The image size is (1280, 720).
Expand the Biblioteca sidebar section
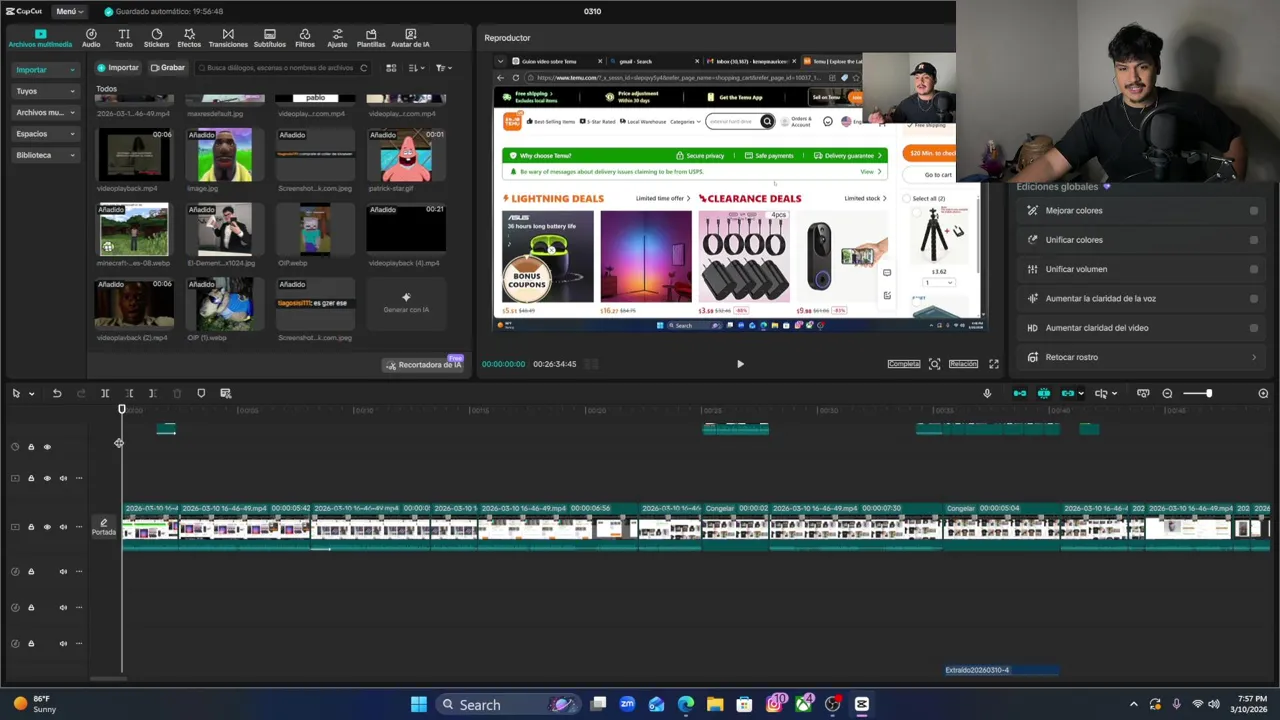click(x=45, y=155)
